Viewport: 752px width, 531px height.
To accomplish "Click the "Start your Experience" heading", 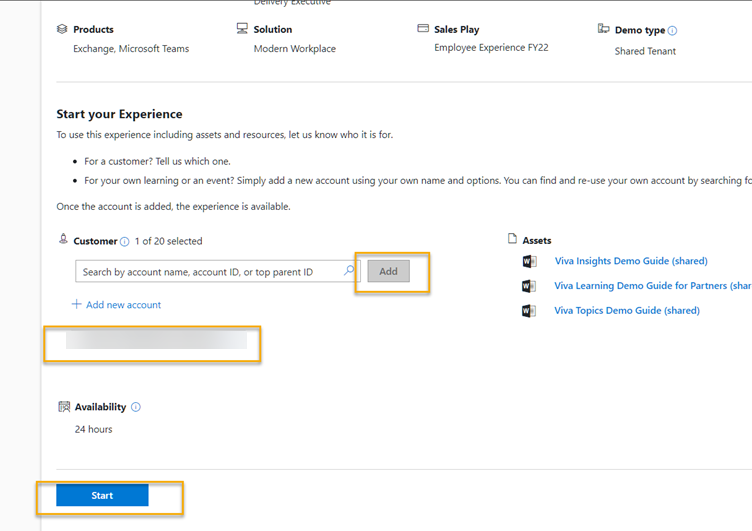I will [x=119, y=114].
